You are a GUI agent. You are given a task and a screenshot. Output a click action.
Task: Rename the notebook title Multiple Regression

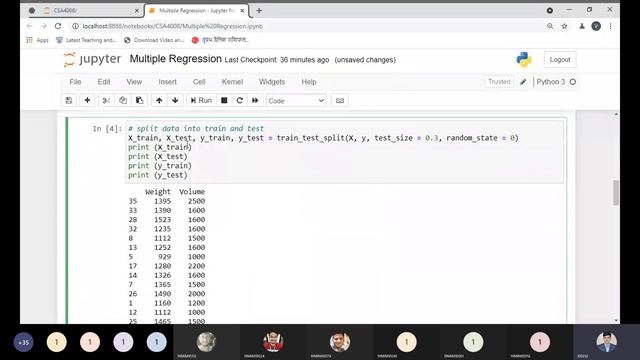(176, 59)
